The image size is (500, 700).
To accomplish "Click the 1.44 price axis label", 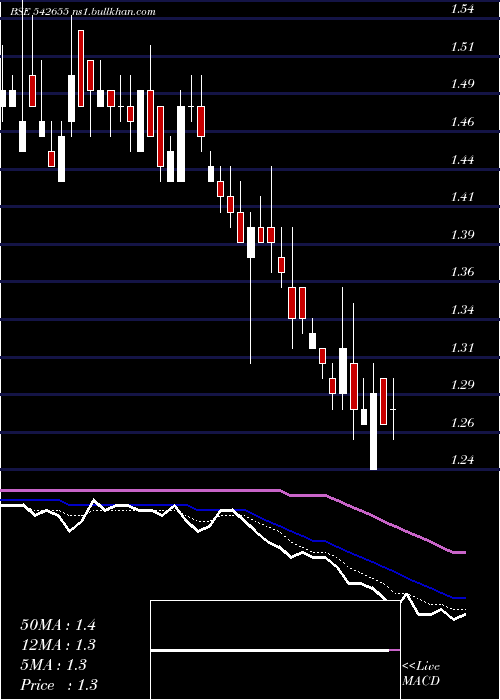I will coord(462,159).
